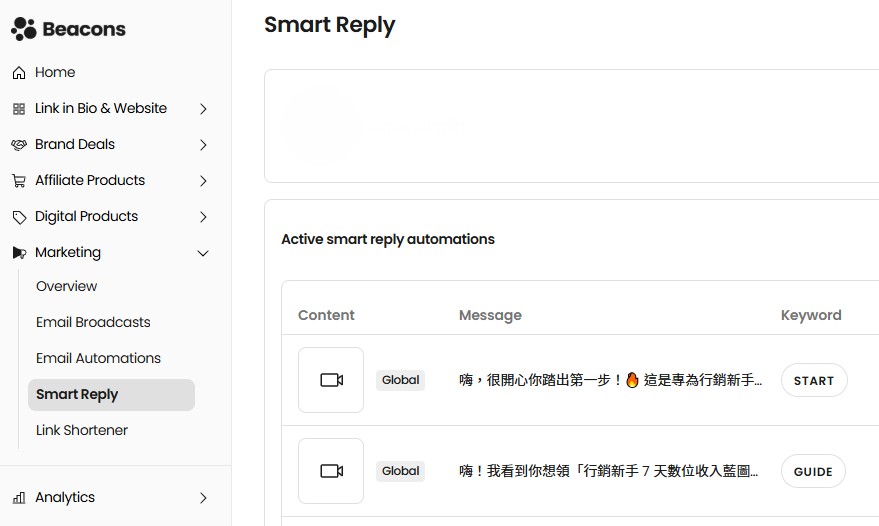Viewport: 879px width, 526px height.
Task: Click Active smart reply automations heading
Action: point(388,239)
